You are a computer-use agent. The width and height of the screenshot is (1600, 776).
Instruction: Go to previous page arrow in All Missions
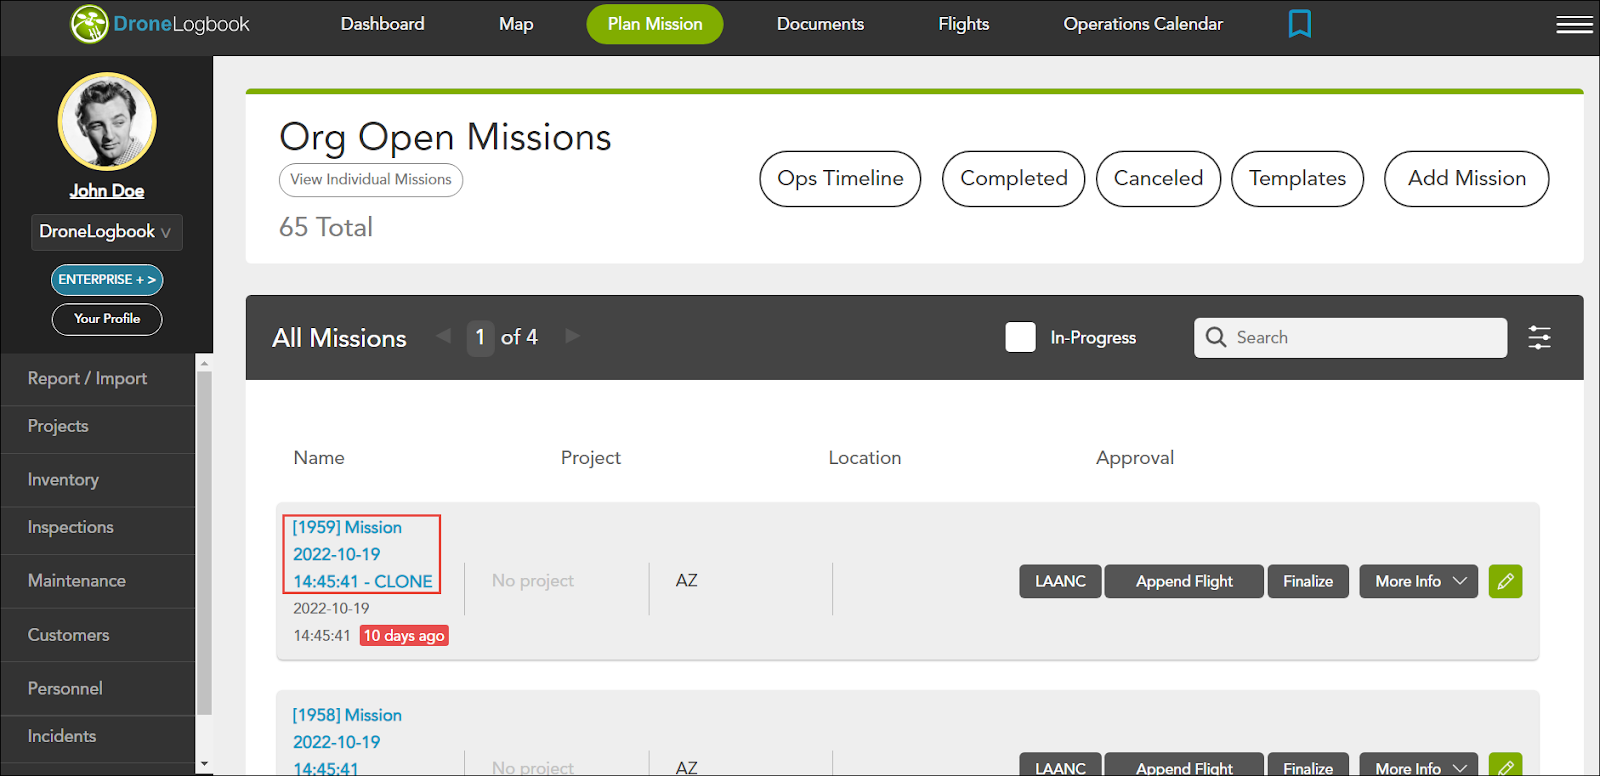[x=444, y=336]
